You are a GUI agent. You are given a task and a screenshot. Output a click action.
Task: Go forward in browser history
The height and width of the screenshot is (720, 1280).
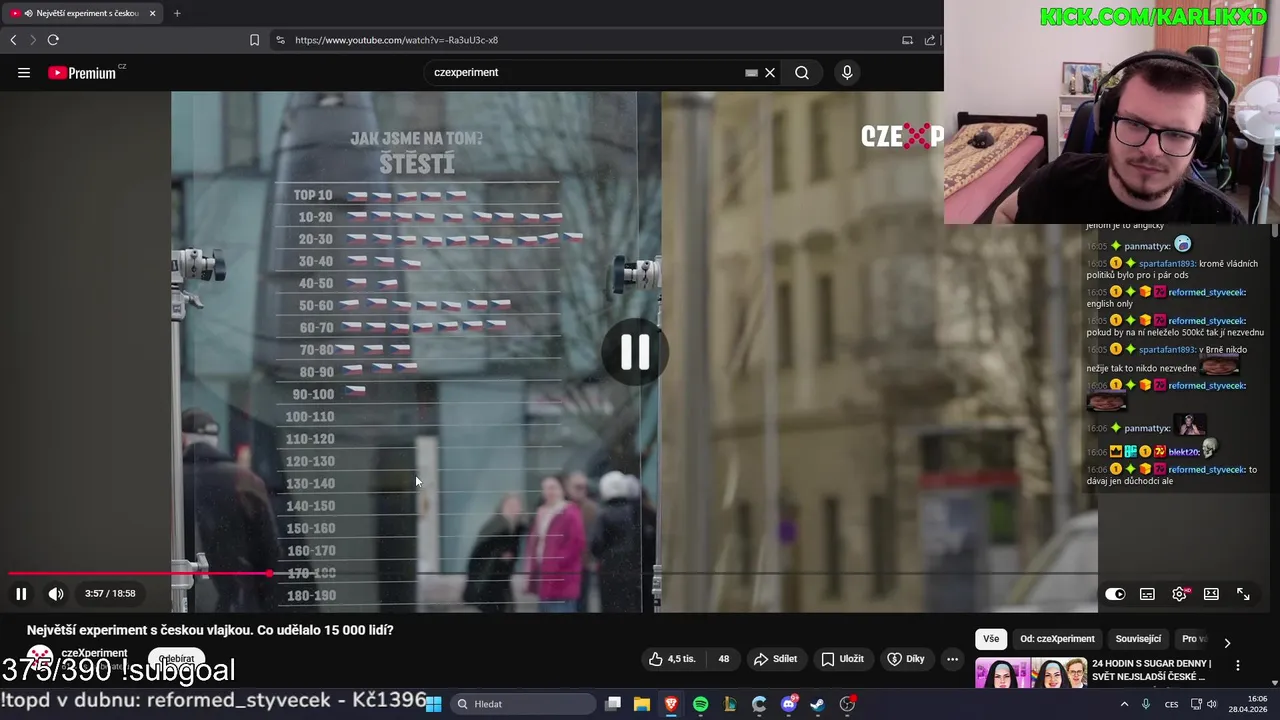tap(32, 40)
